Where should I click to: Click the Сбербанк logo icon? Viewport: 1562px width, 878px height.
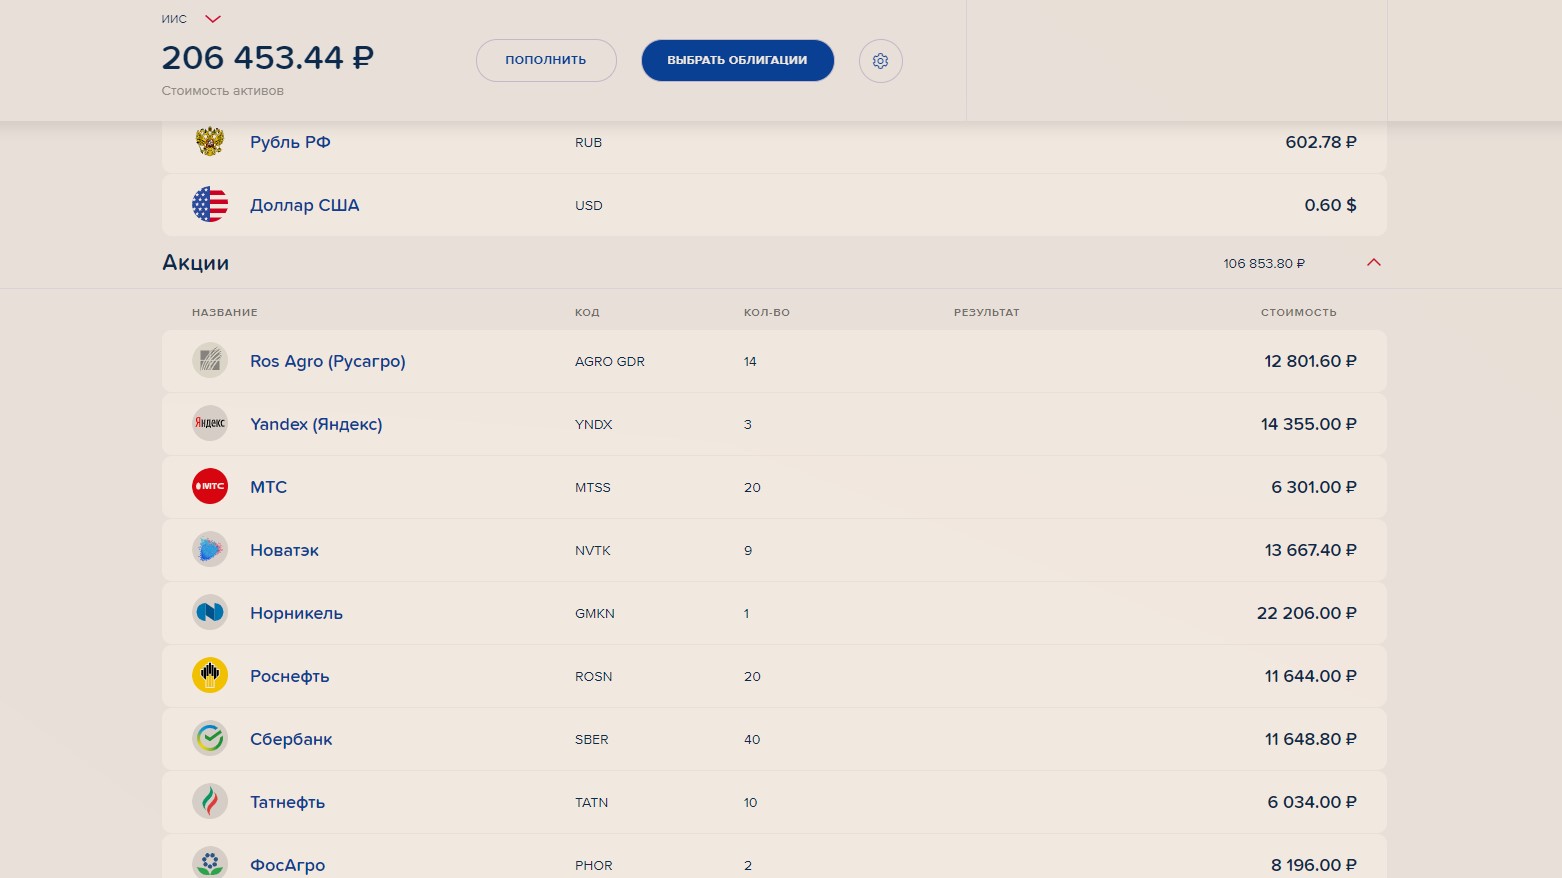(x=210, y=738)
